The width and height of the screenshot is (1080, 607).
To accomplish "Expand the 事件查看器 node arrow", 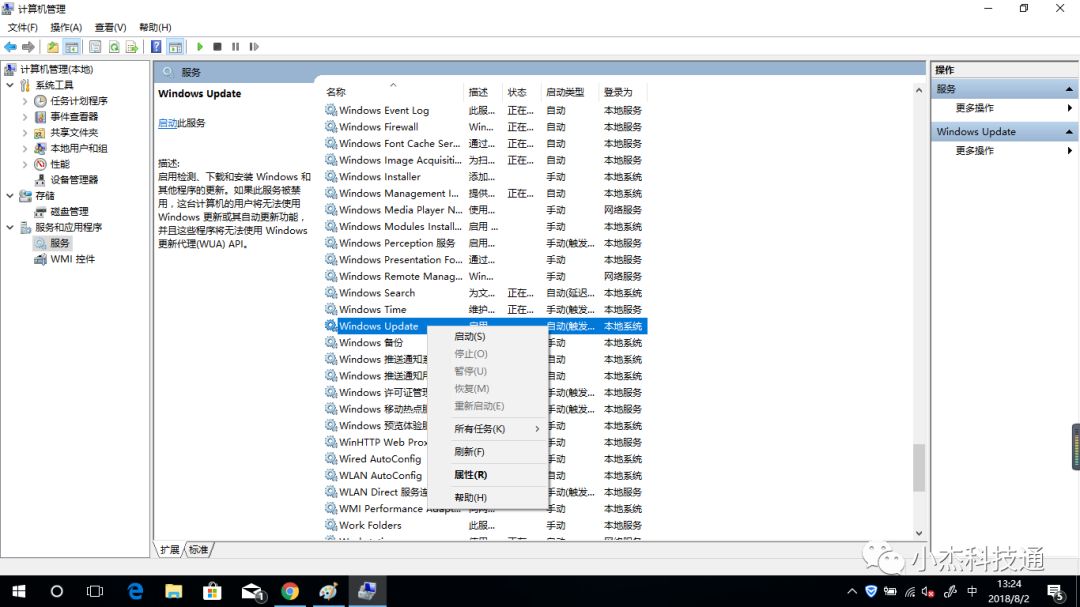I will click(x=25, y=116).
